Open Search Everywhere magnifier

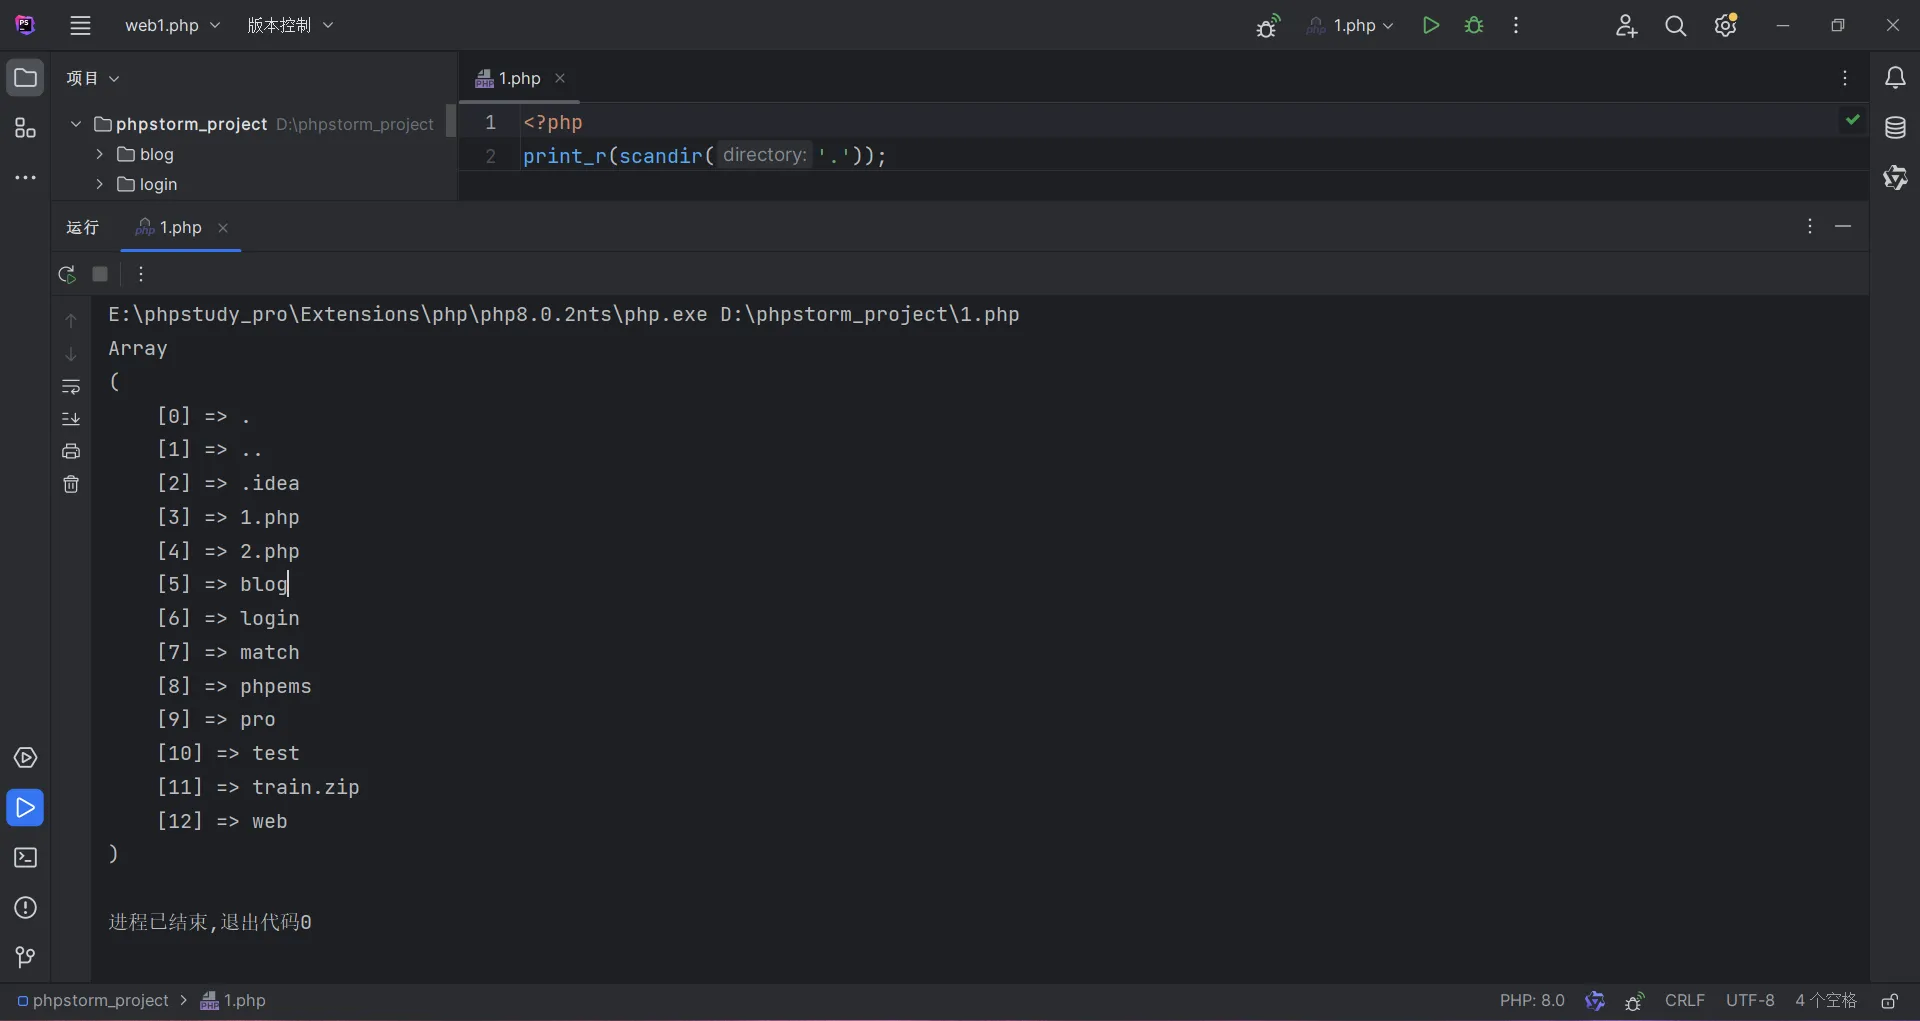pos(1676,26)
